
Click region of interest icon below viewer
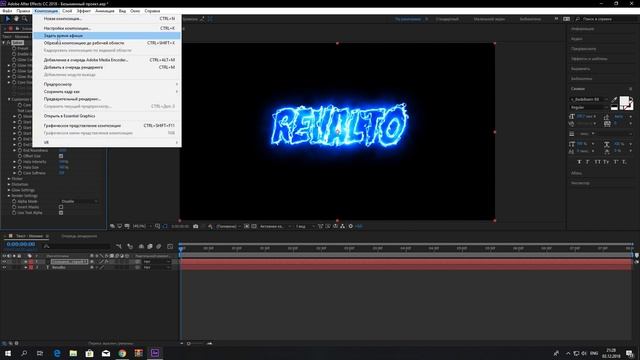pyautogui.click(x=247, y=226)
